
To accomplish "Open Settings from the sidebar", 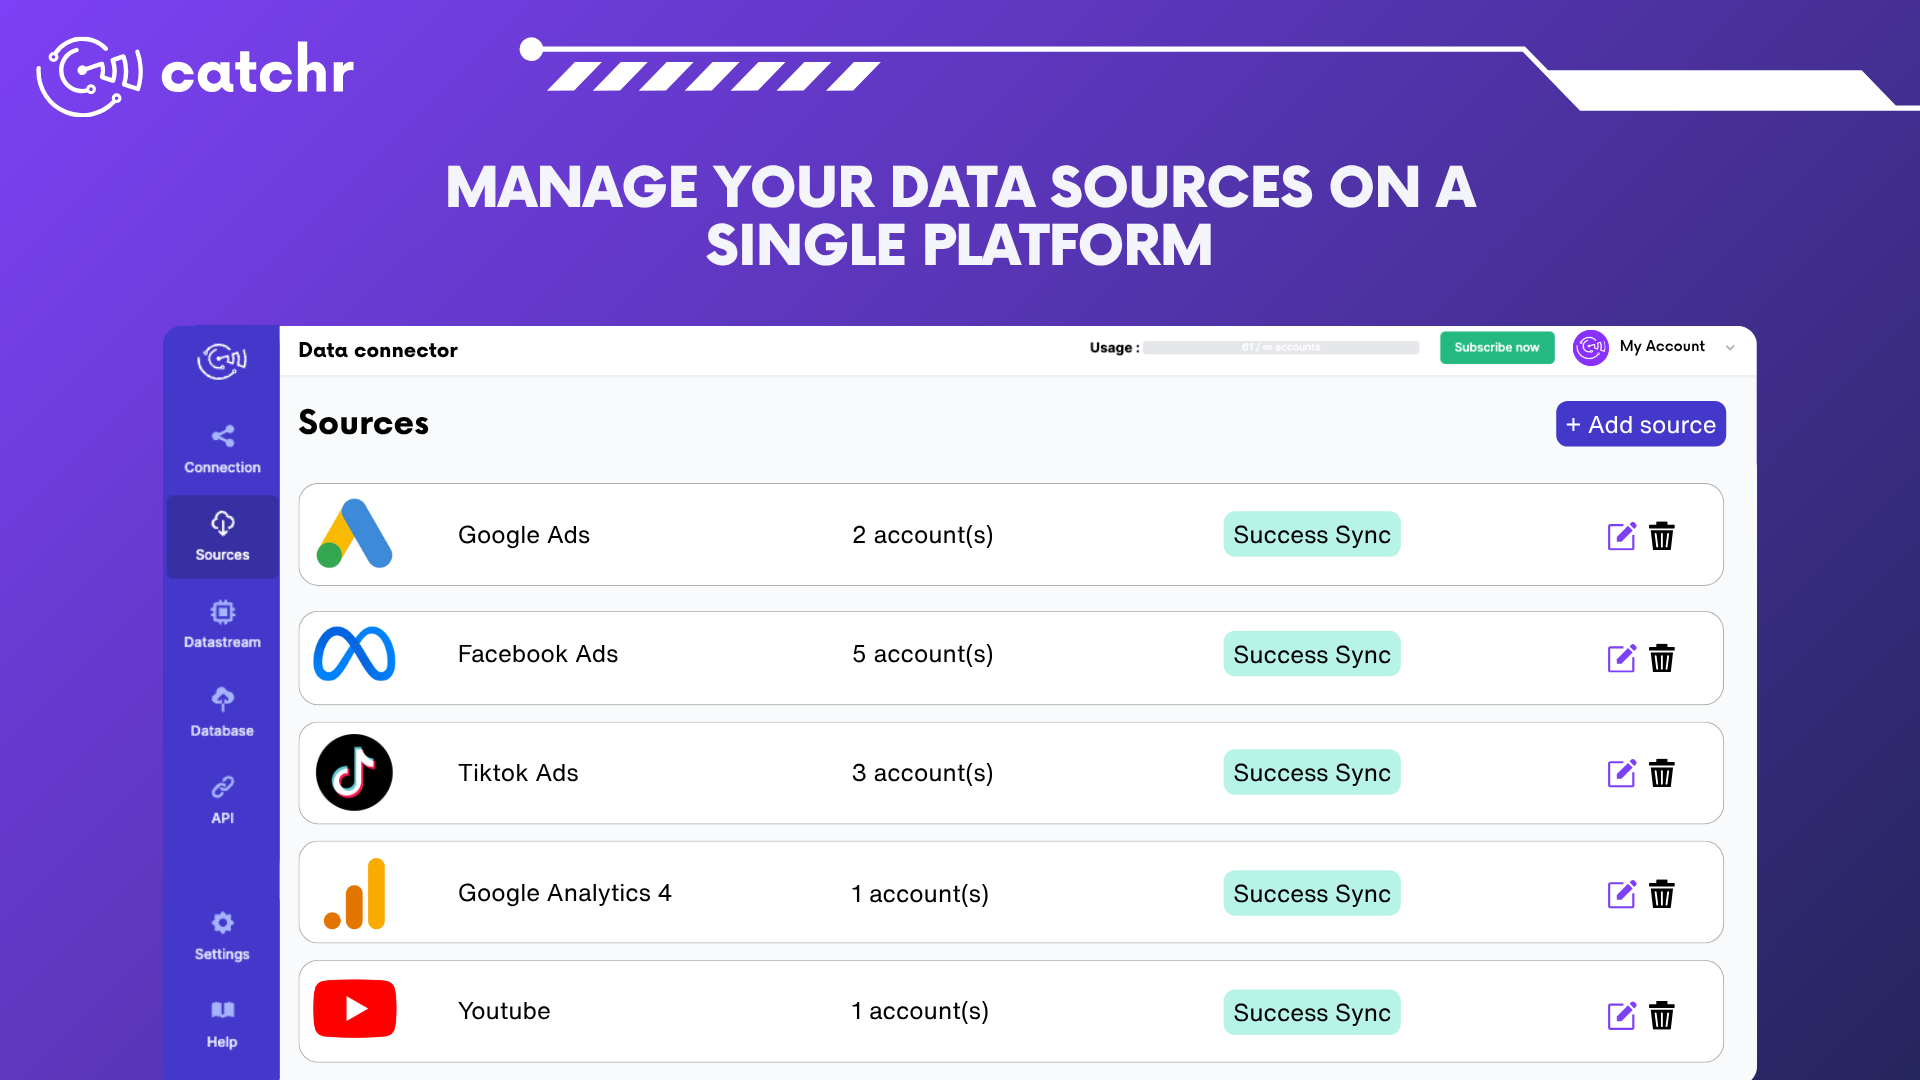I will click(x=222, y=935).
